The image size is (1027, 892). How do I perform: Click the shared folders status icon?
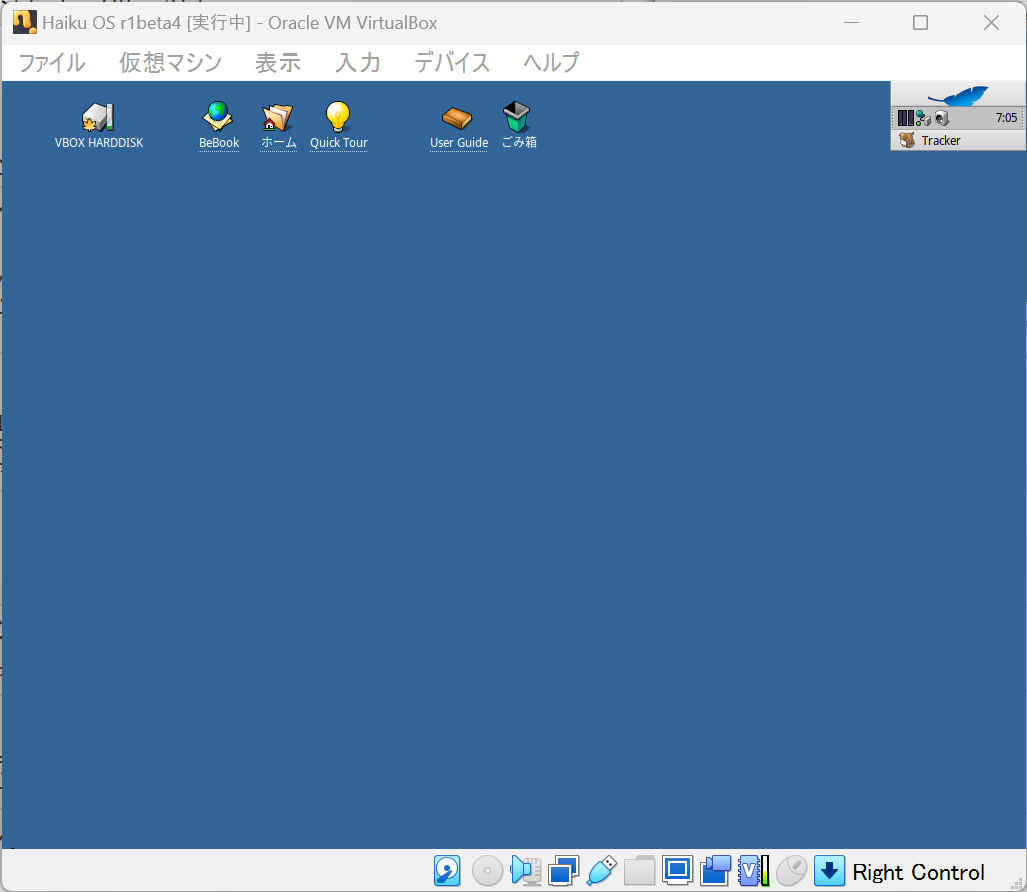coord(639,871)
